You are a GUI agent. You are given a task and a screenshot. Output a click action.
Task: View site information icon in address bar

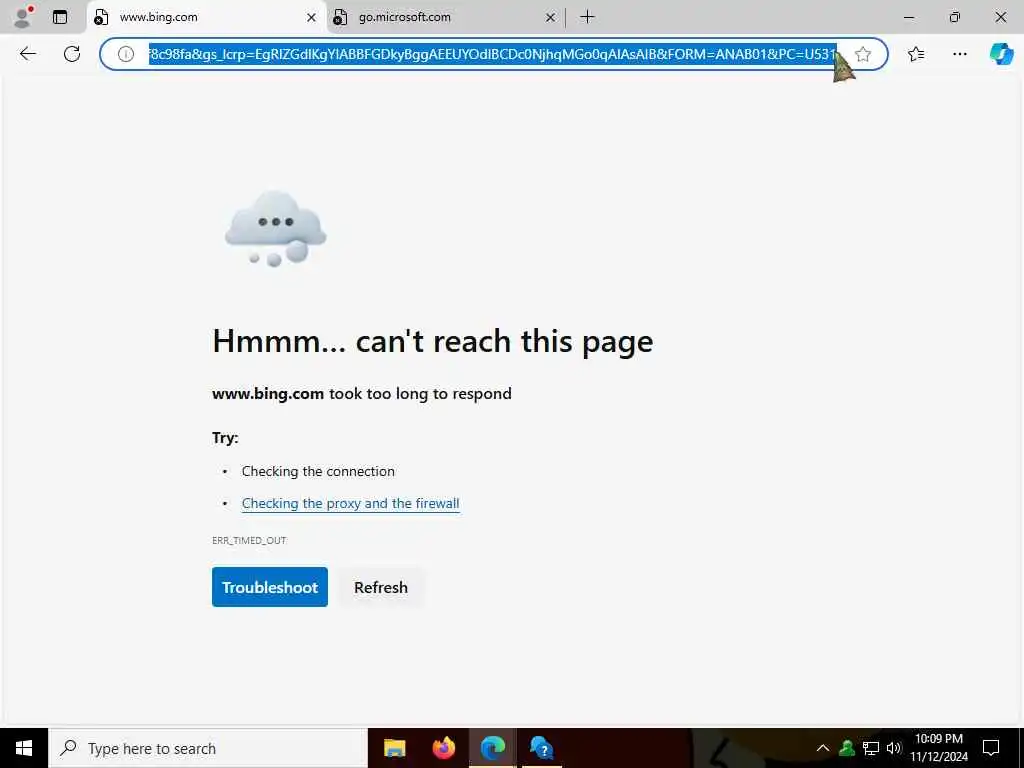click(x=125, y=54)
